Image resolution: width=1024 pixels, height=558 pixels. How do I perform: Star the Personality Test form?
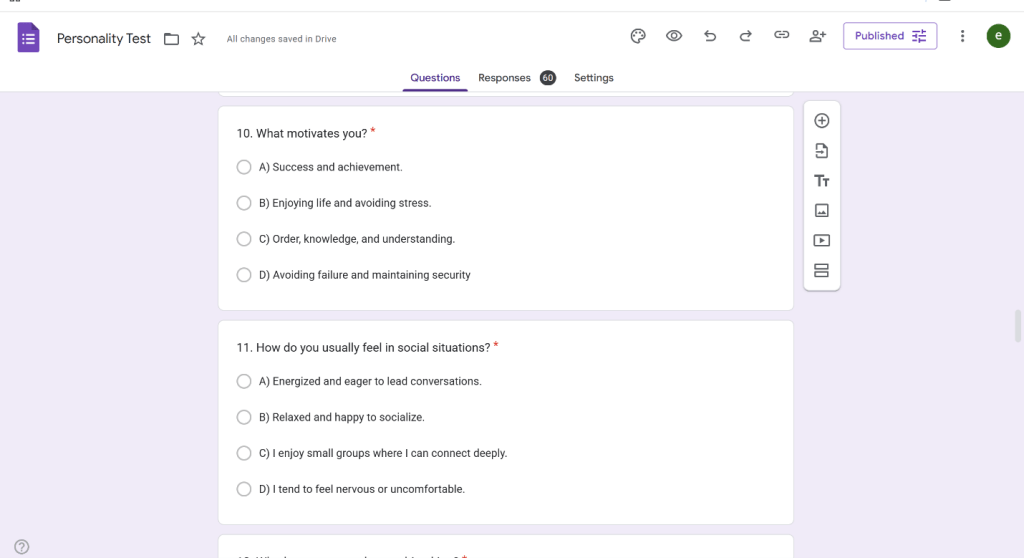pos(198,39)
